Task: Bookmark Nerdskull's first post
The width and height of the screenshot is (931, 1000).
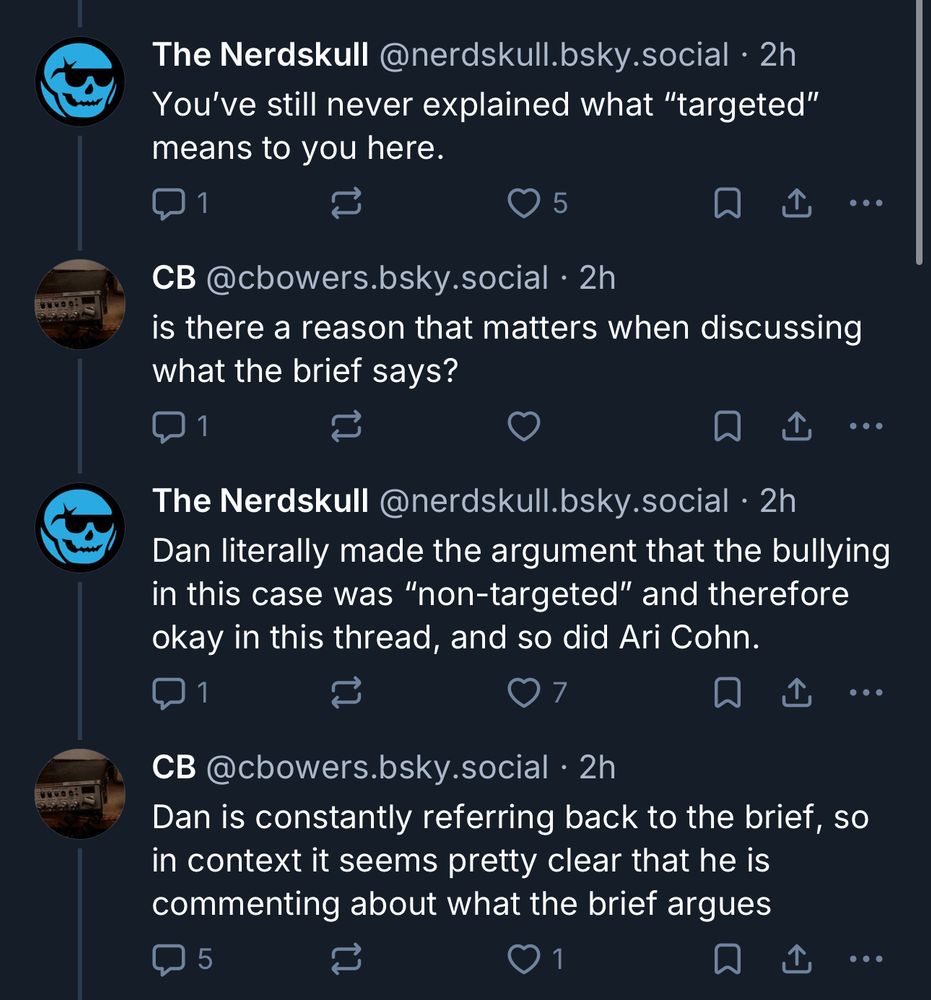Action: (727, 204)
